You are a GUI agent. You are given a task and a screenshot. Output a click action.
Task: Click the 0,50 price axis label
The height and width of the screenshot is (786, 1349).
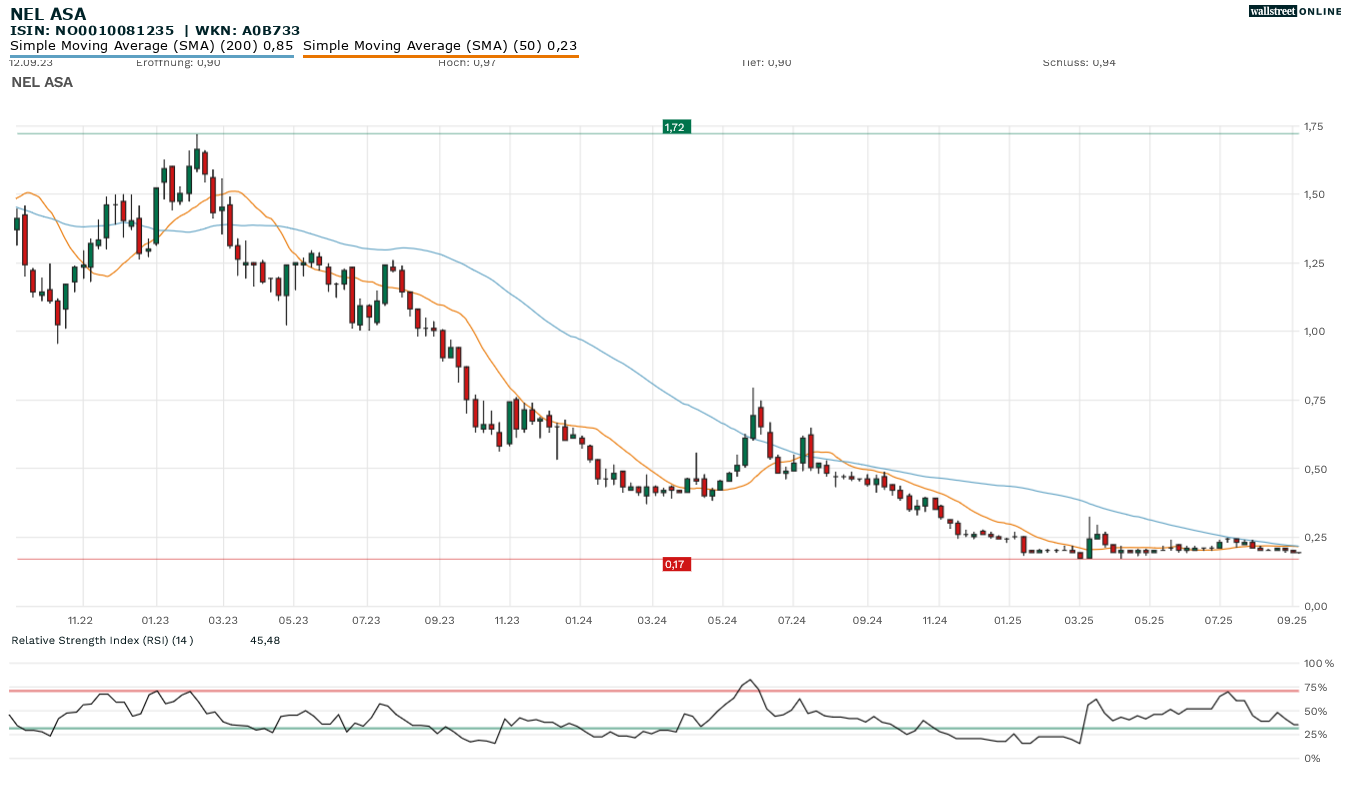pyautogui.click(x=1313, y=469)
